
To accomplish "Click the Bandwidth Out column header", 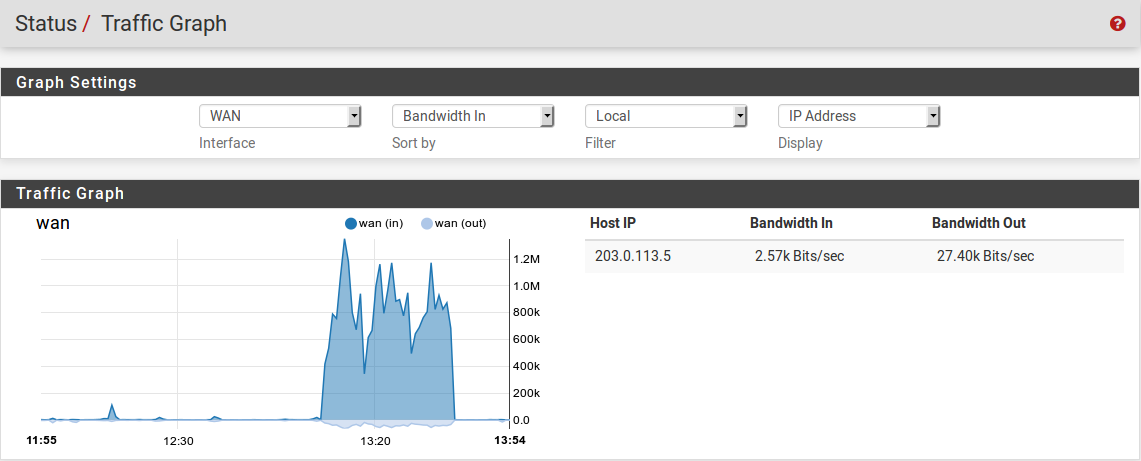I will tap(978, 223).
